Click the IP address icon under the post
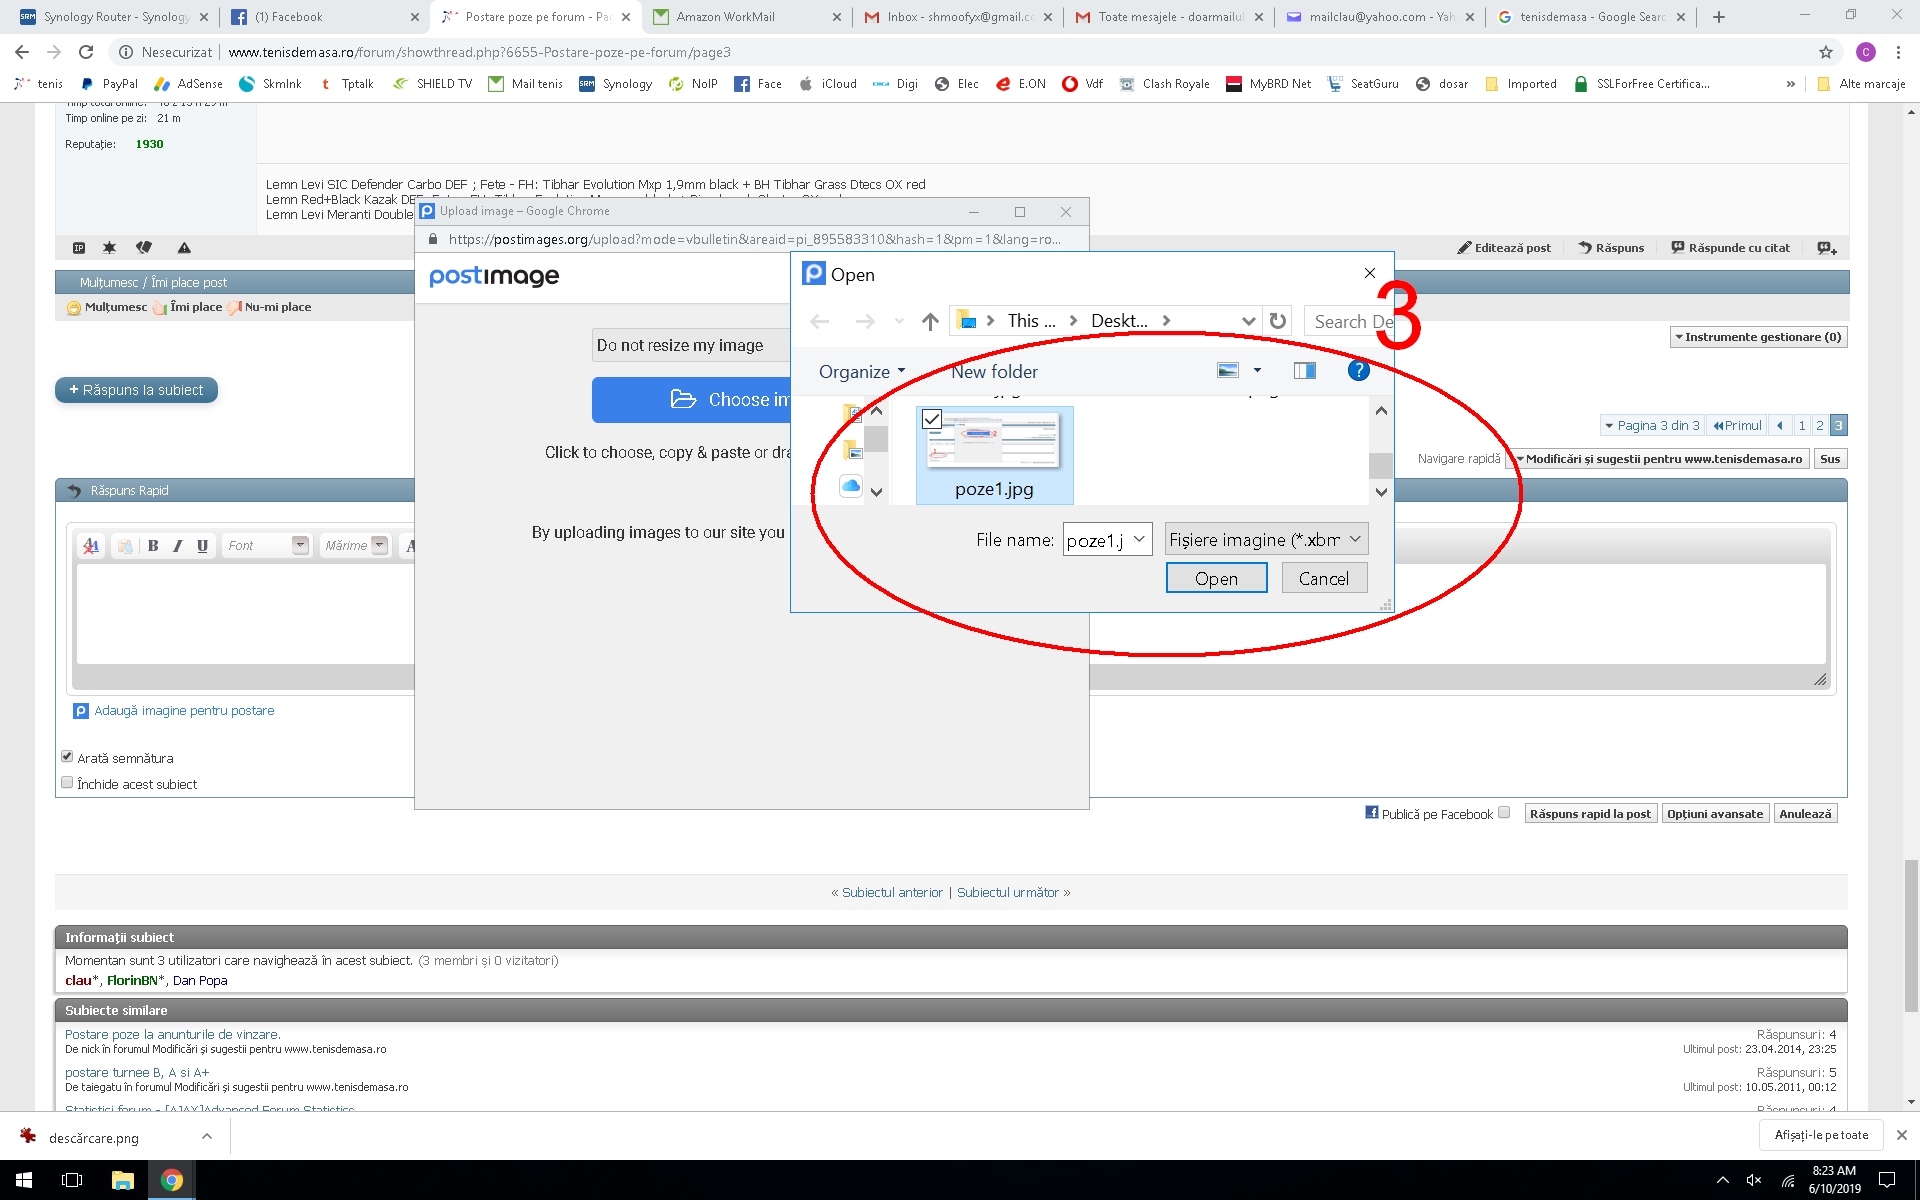 (79, 247)
